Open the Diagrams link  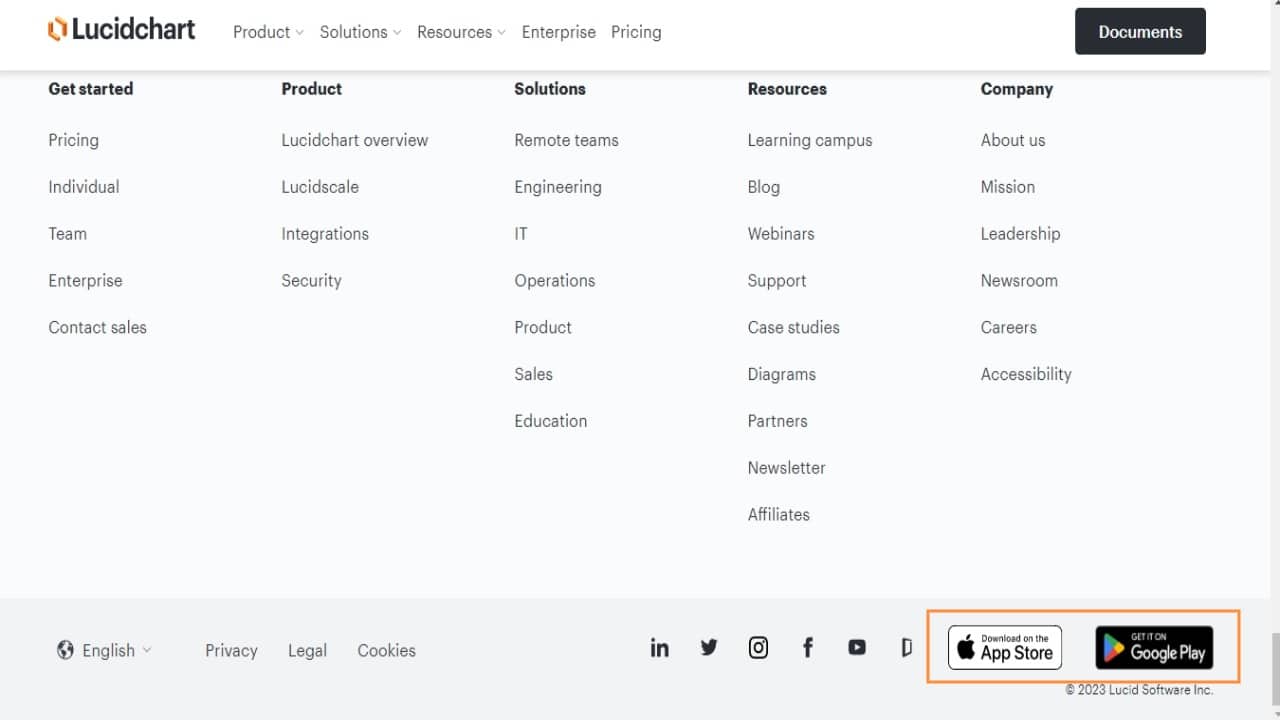click(782, 375)
